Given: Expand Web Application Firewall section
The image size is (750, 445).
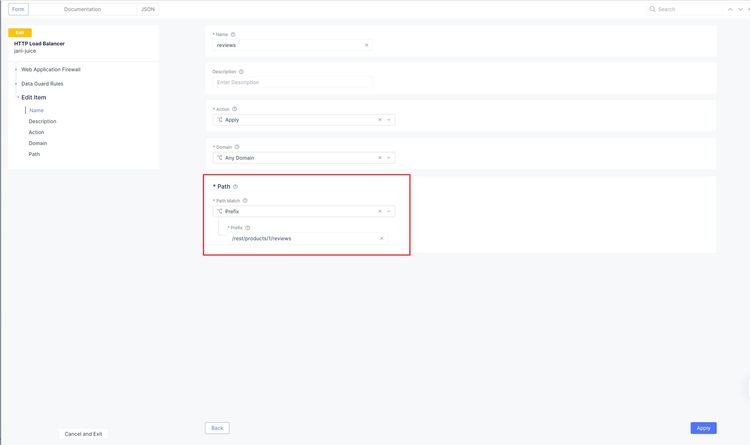Looking at the screenshot, I should [x=16, y=70].
